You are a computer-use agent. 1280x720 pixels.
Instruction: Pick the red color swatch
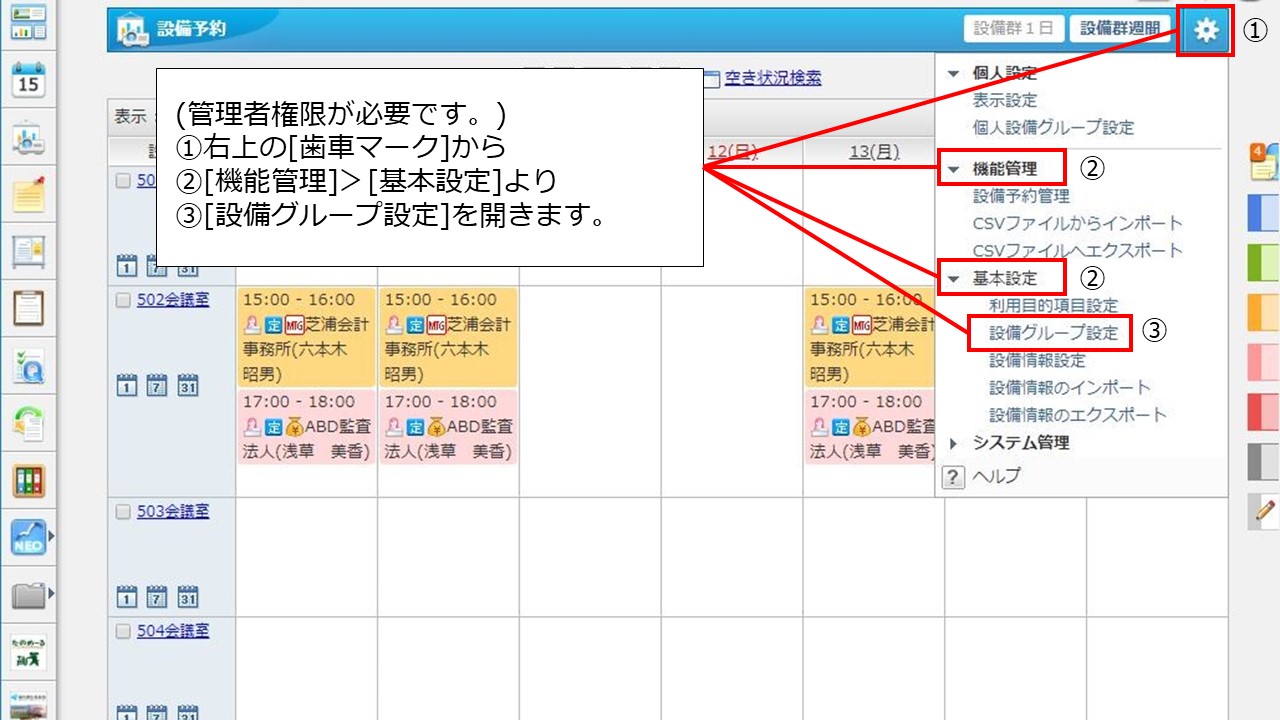pos(1264,412)
